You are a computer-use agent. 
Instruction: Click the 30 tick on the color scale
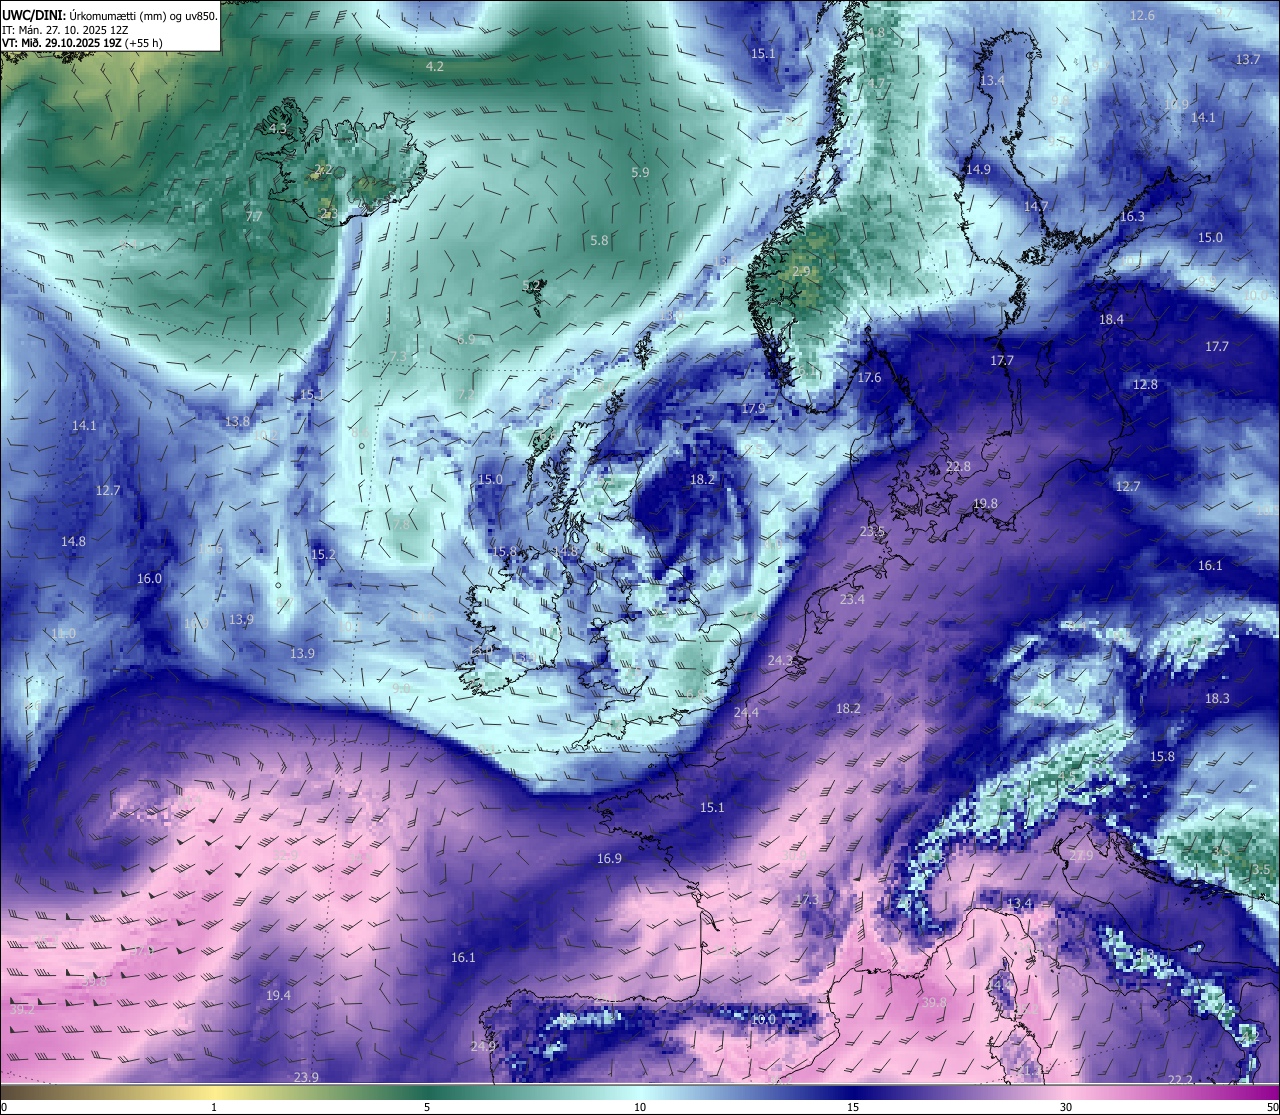point(1066,1107)
